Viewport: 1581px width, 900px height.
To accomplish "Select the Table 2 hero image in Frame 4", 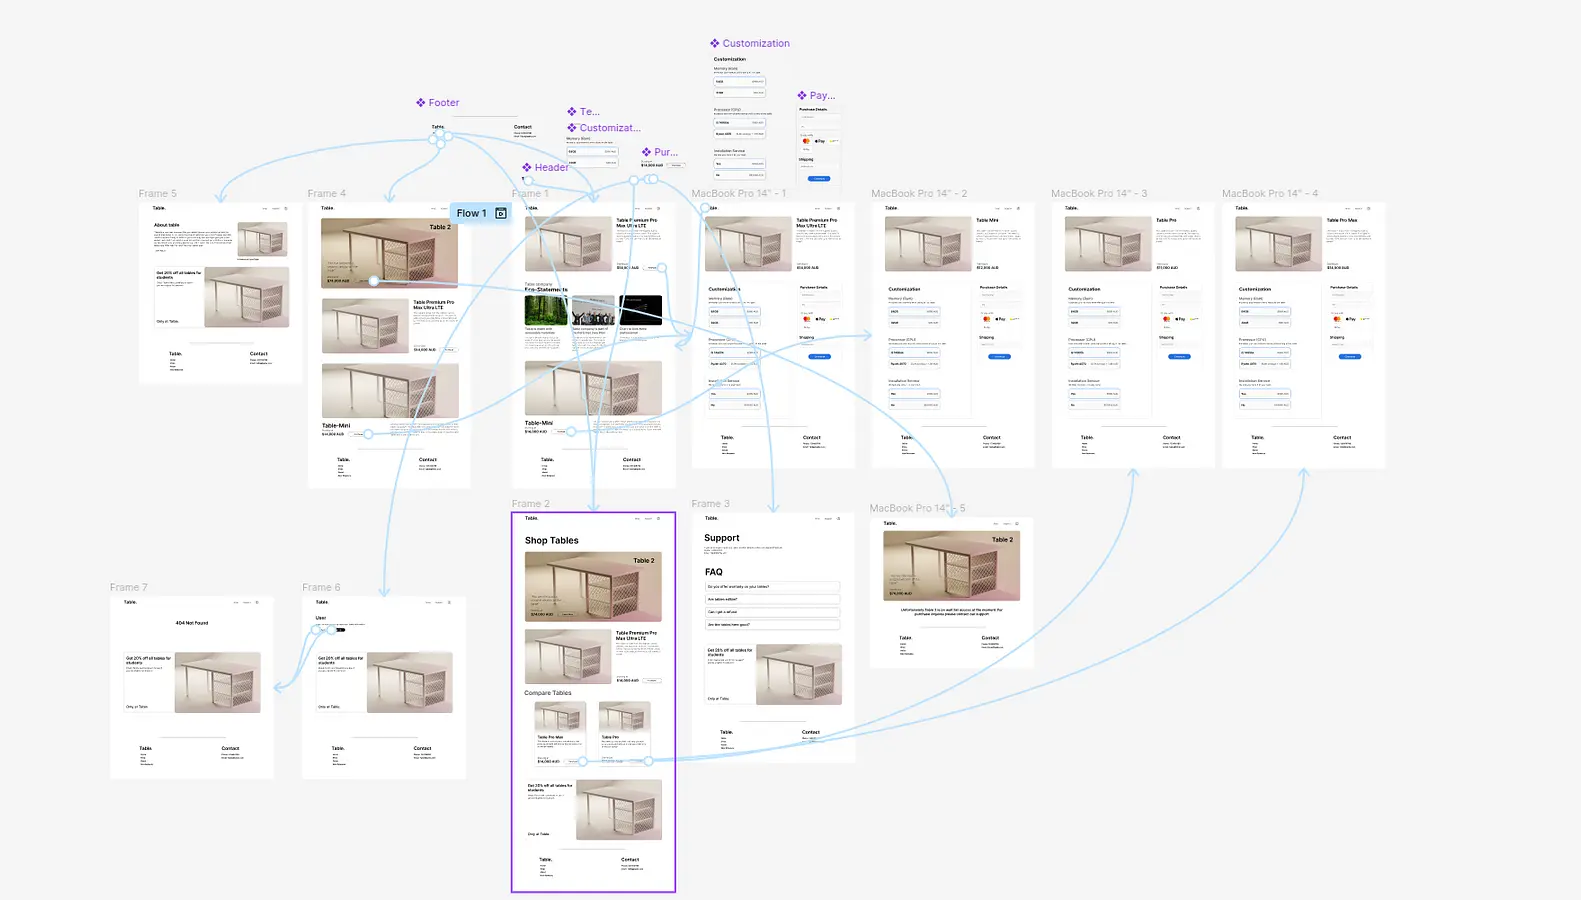I will (389, 253).
